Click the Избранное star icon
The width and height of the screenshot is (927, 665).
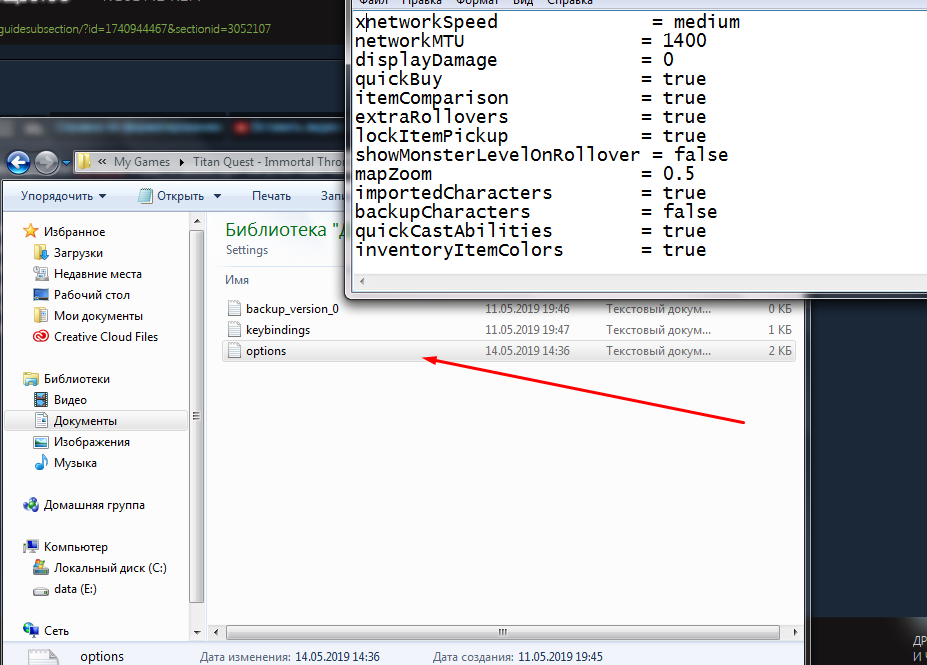31,231
